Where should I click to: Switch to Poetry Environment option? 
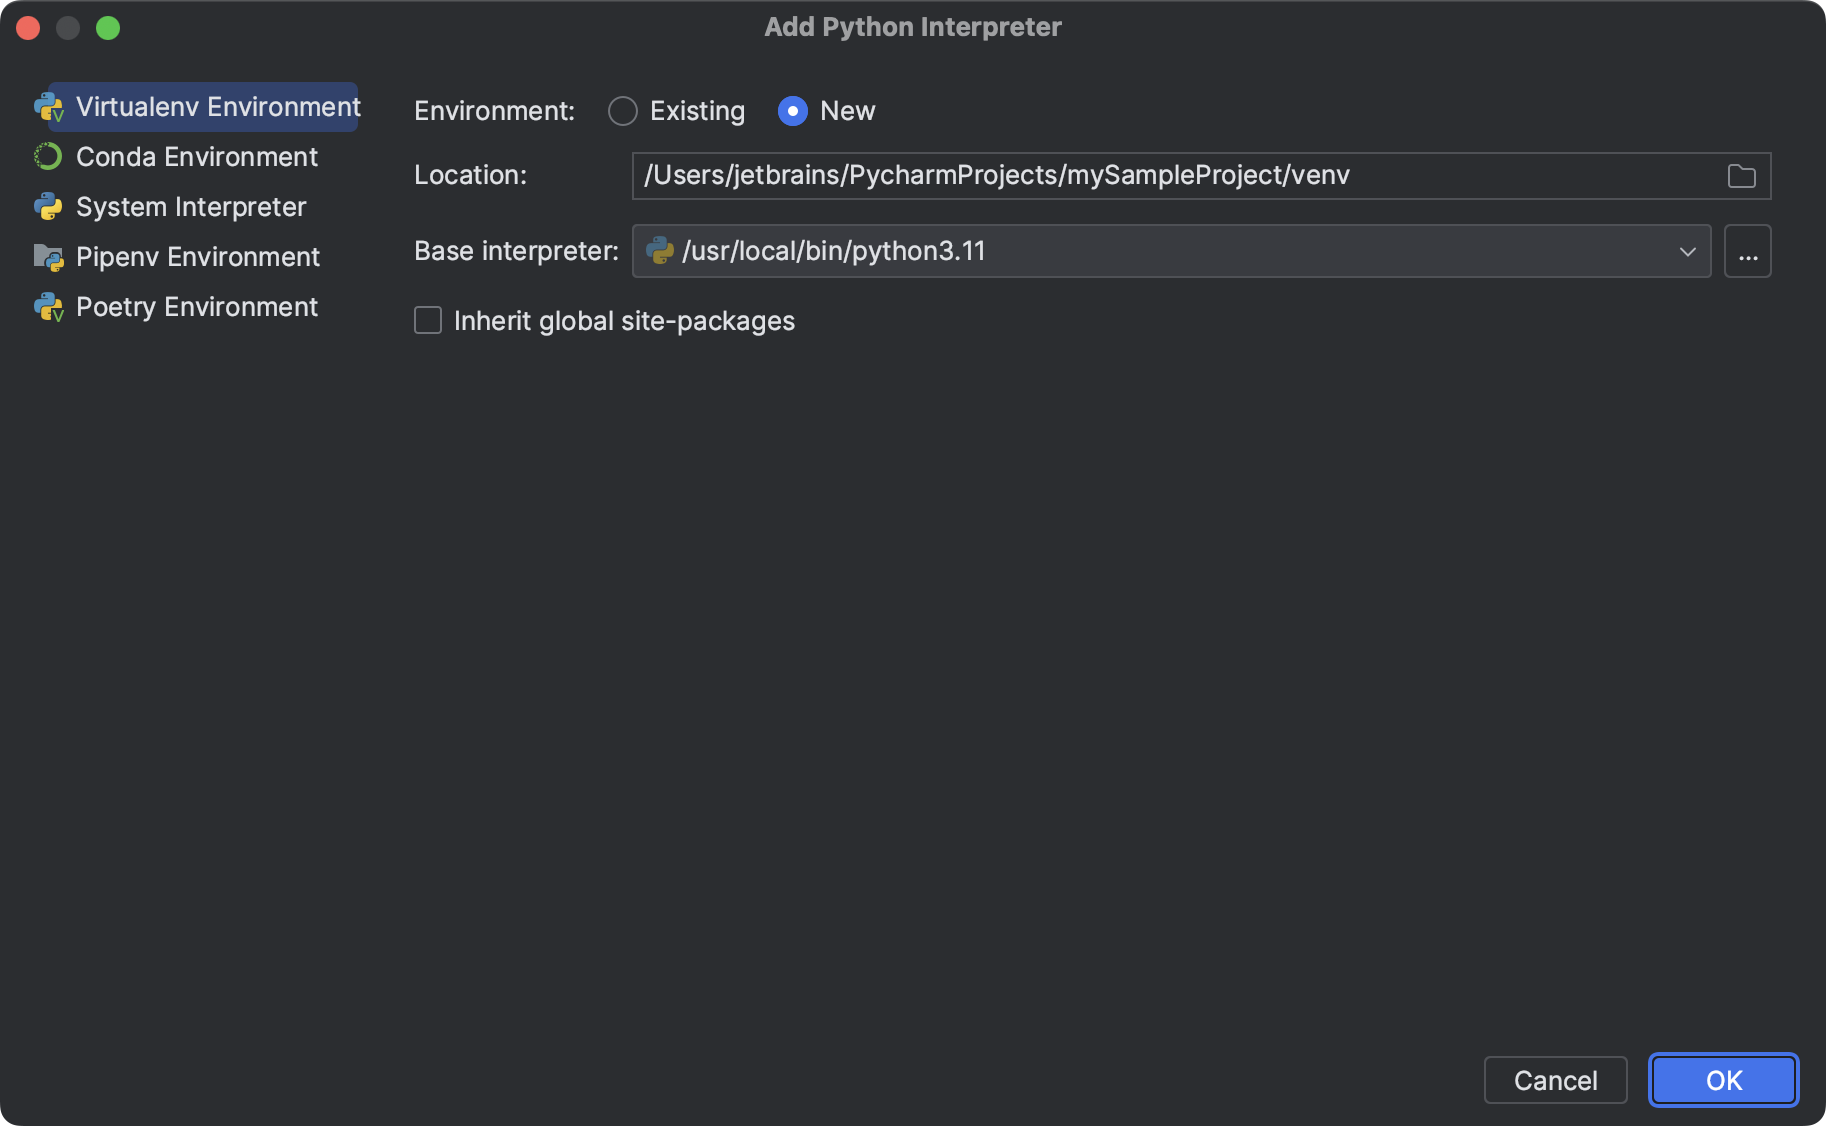(196, 307)
